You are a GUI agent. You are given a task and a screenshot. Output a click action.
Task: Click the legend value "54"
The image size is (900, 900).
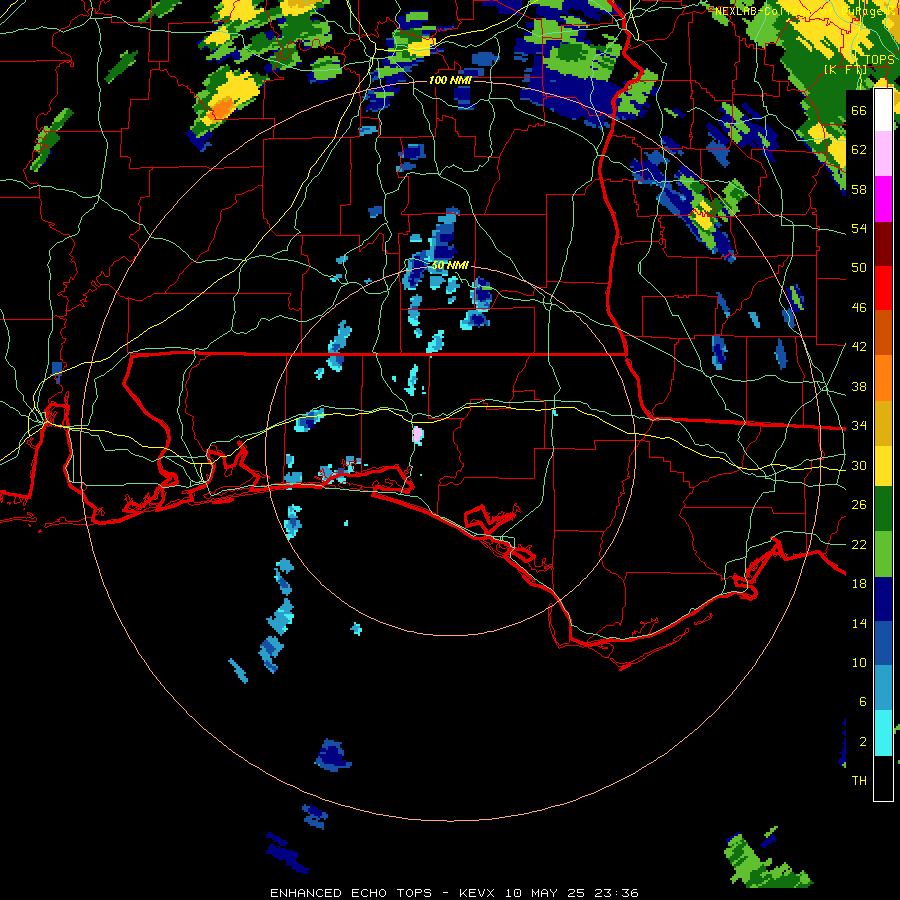click(859, 228)
